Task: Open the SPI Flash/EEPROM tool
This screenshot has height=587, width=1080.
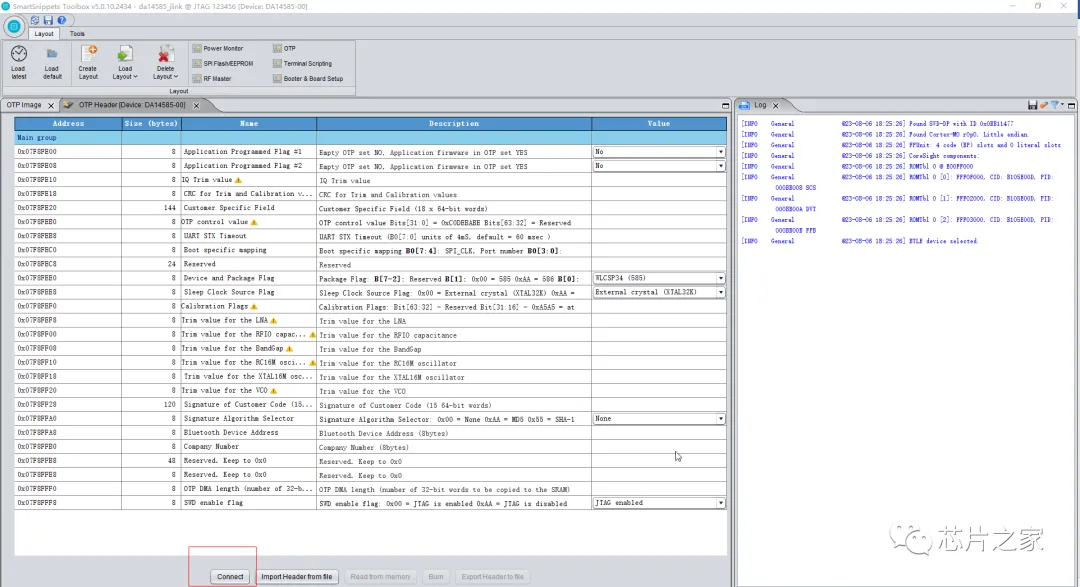Action: click(x=223, y=63)
